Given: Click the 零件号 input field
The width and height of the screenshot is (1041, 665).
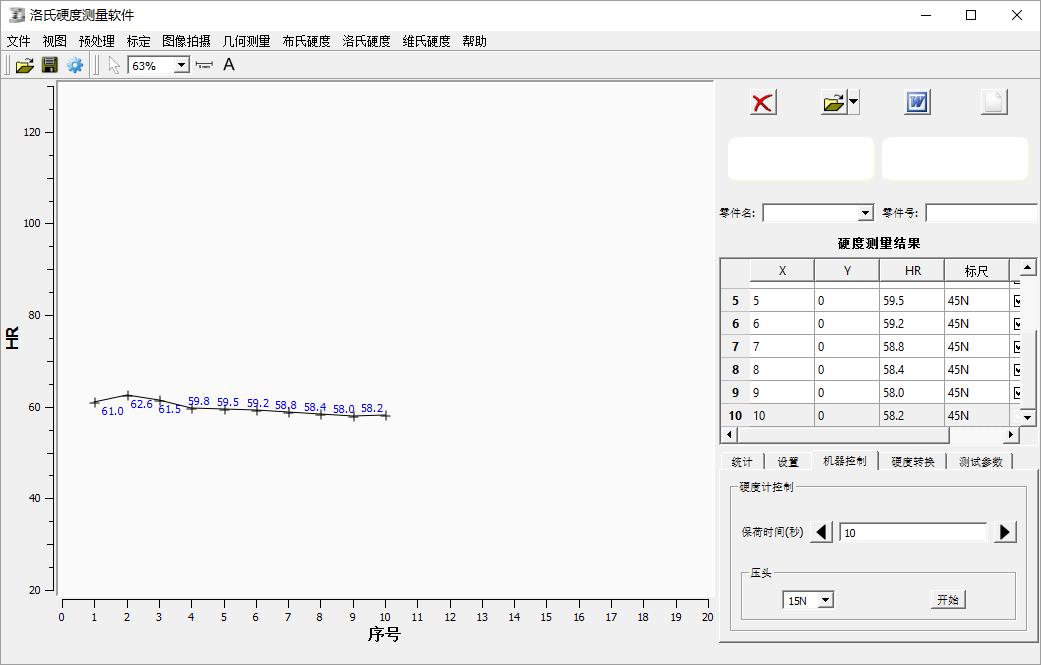Looking at the screenshot, I should [981, 213].
